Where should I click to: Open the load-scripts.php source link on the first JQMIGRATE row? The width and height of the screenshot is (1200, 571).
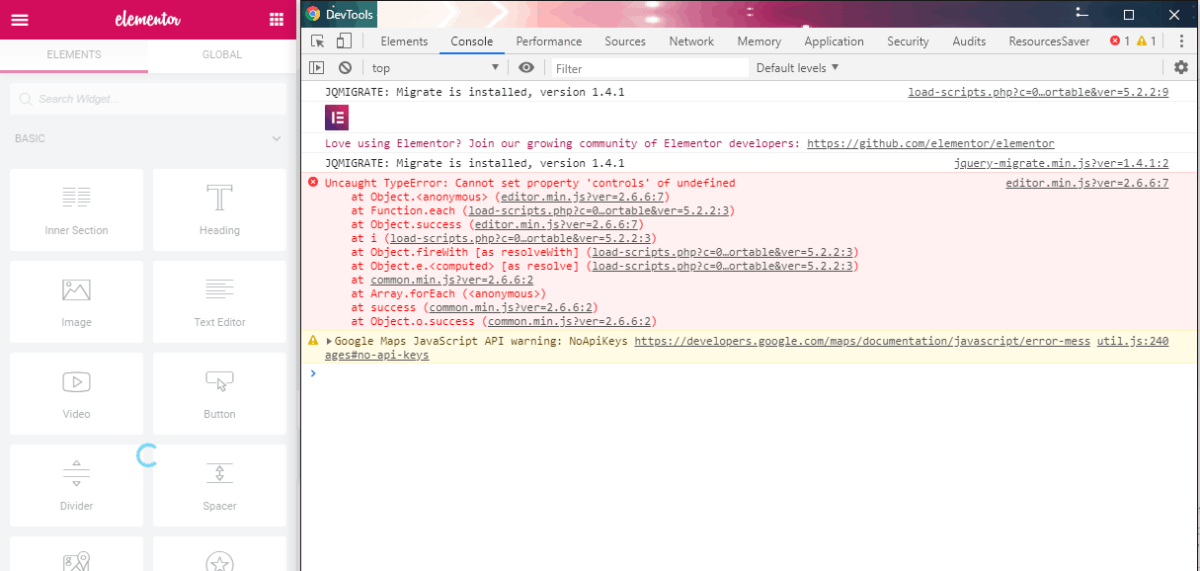[1038, 92]
